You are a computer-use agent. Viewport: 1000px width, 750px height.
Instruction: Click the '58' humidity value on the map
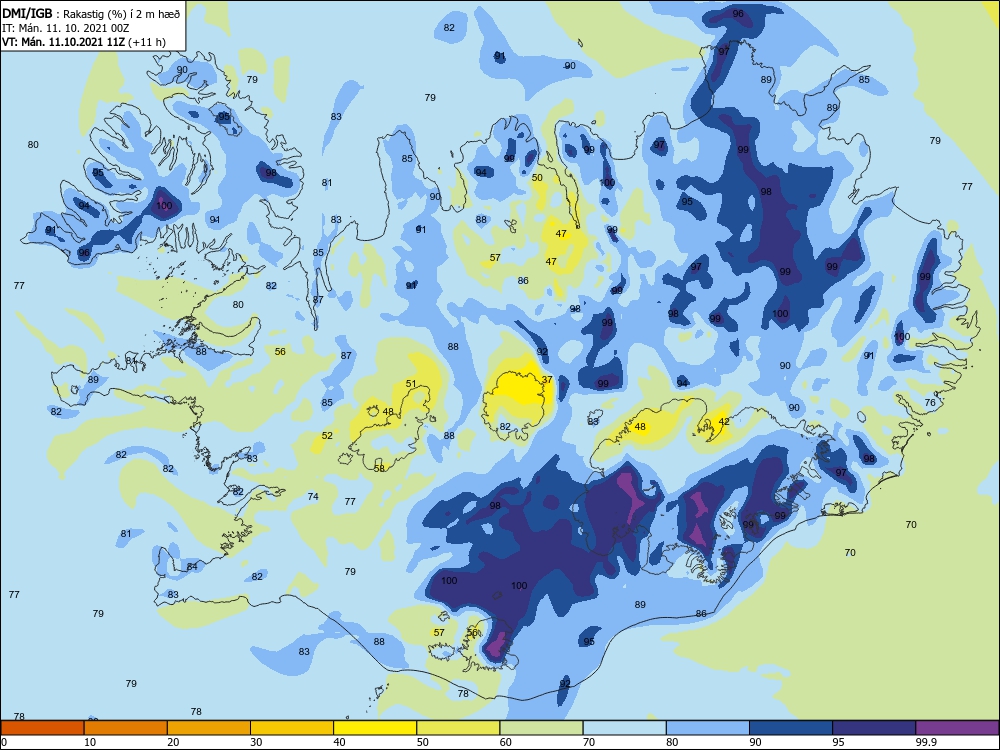[x=379, y=468]
